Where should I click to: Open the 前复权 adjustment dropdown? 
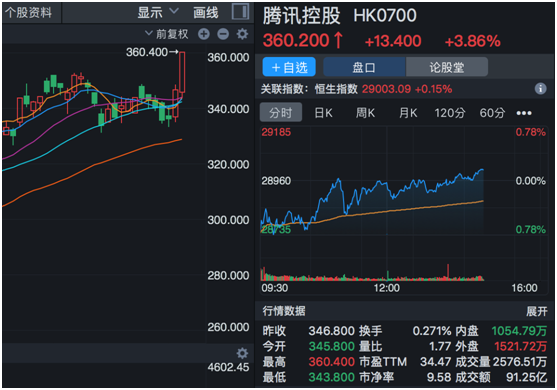coord(167,34)
